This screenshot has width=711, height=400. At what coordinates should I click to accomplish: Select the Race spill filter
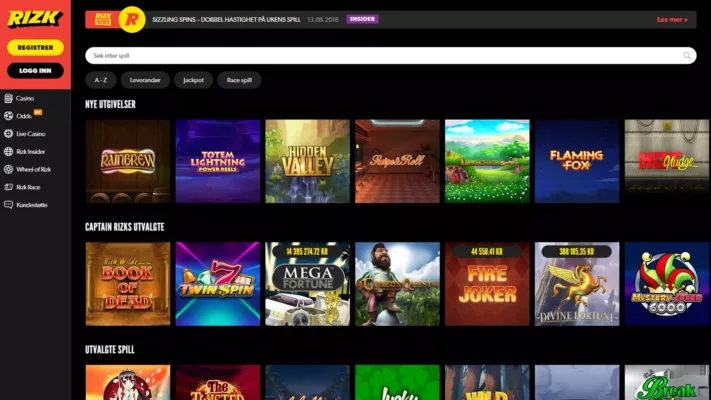point(239,80)
